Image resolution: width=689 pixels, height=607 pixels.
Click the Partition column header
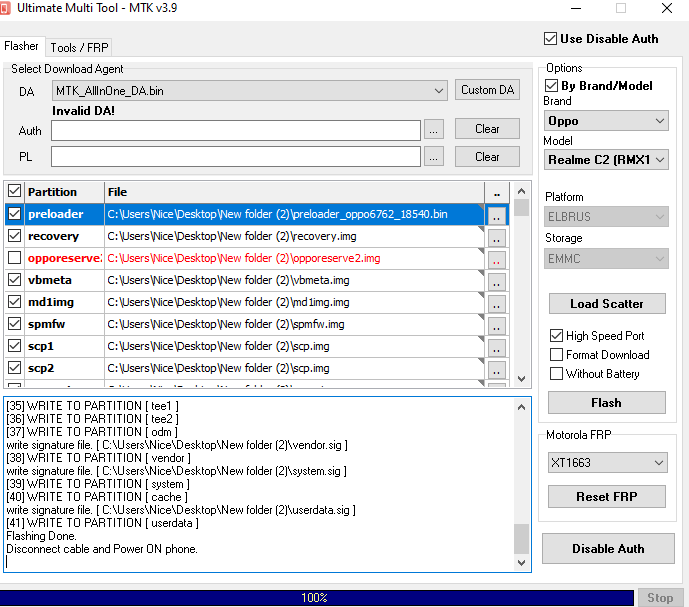coord(65,192)
